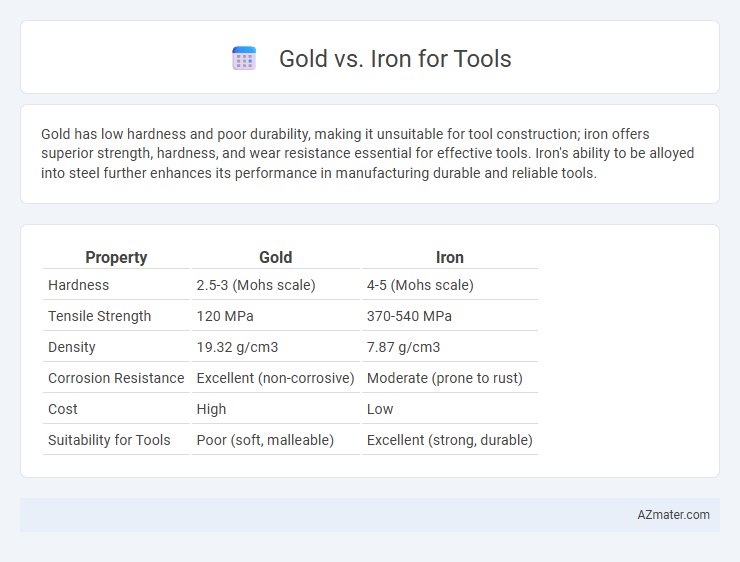Click the 'Corrosion Resistance' row label
This screenshot has height=562, width=740.
tap(116, 378)
